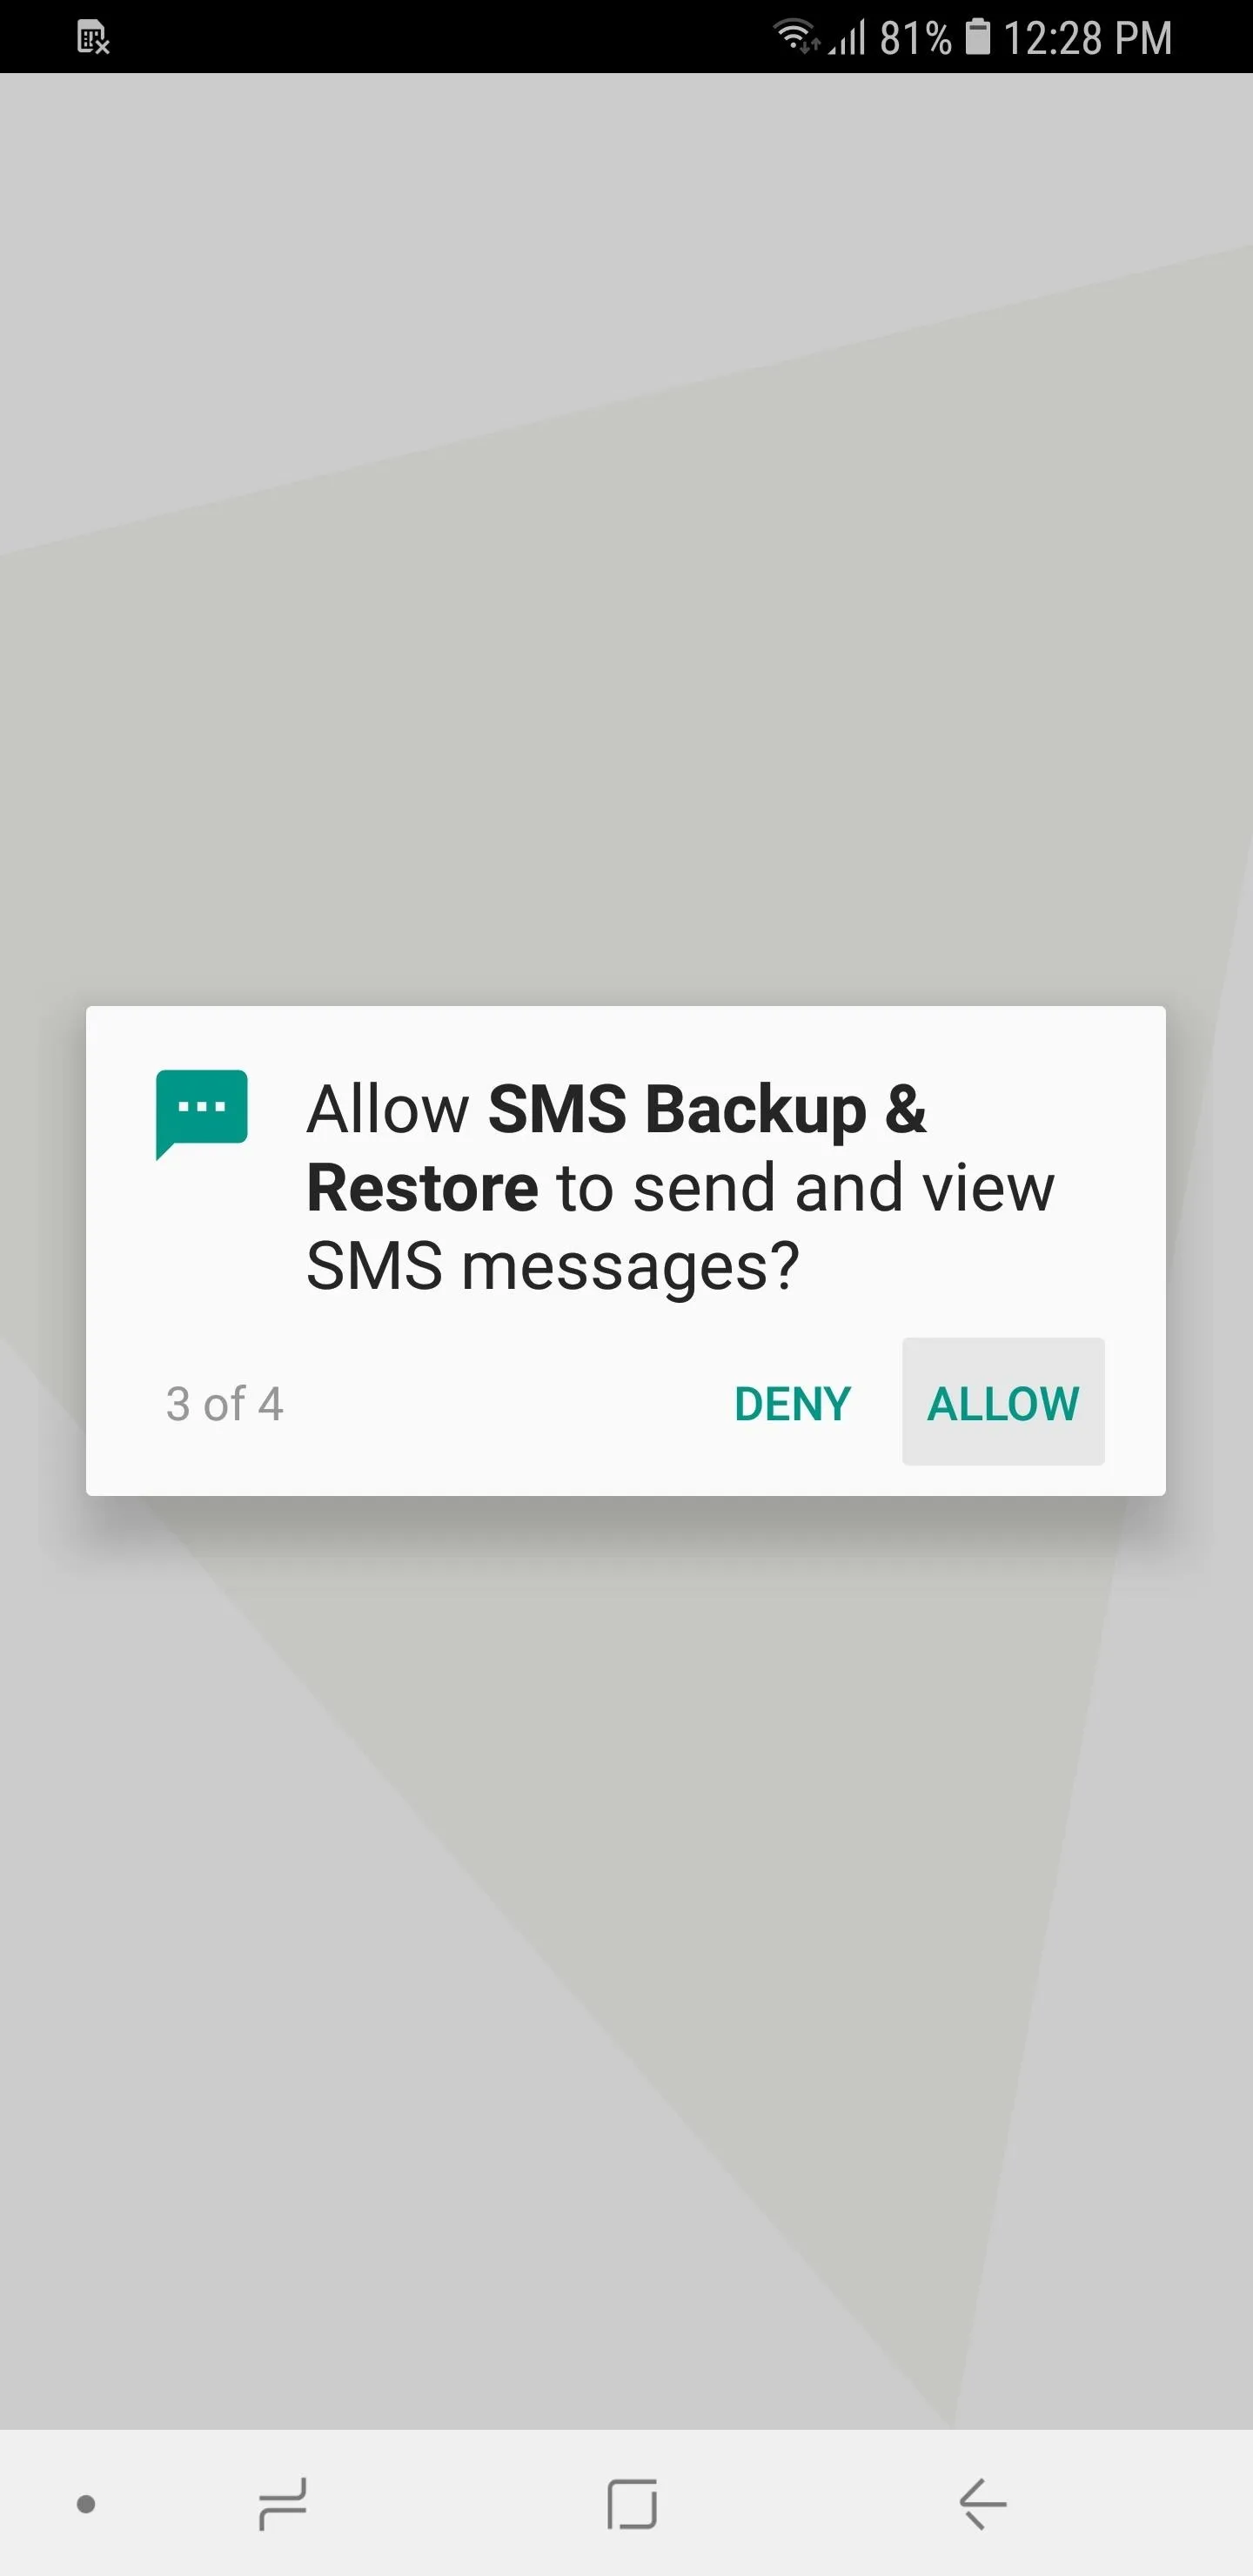
Task: Tap the "SMS messages?" text line
Action: pos(552,1267)
